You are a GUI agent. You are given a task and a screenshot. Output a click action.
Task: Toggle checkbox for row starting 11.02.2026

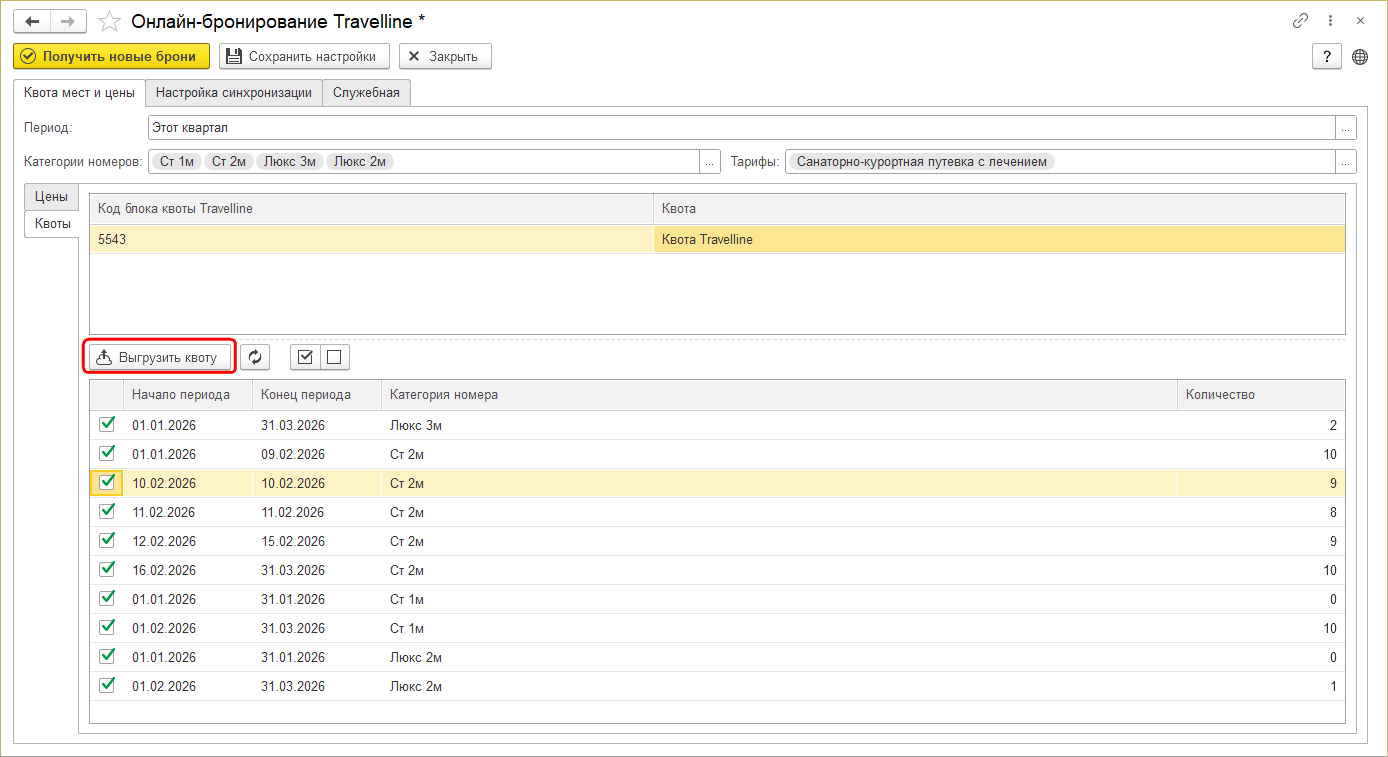107,511
